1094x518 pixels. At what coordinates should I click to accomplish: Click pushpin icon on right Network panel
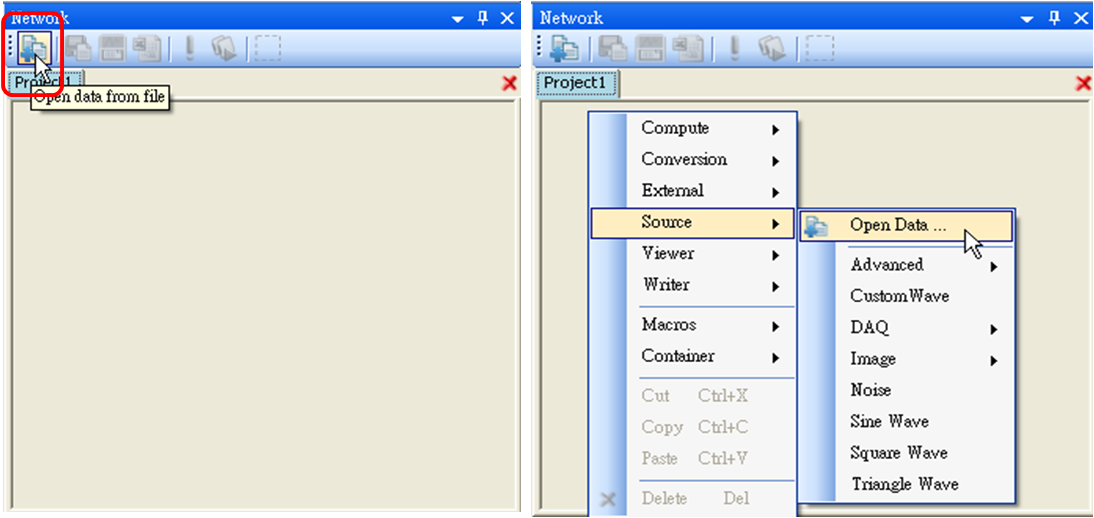click(x=1055, y=18)
